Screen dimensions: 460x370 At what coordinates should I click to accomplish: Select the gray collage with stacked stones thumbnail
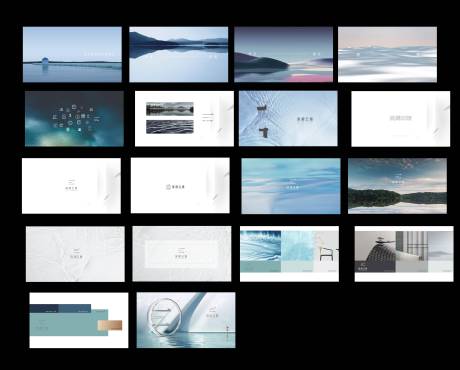click(x=404, y=254)
